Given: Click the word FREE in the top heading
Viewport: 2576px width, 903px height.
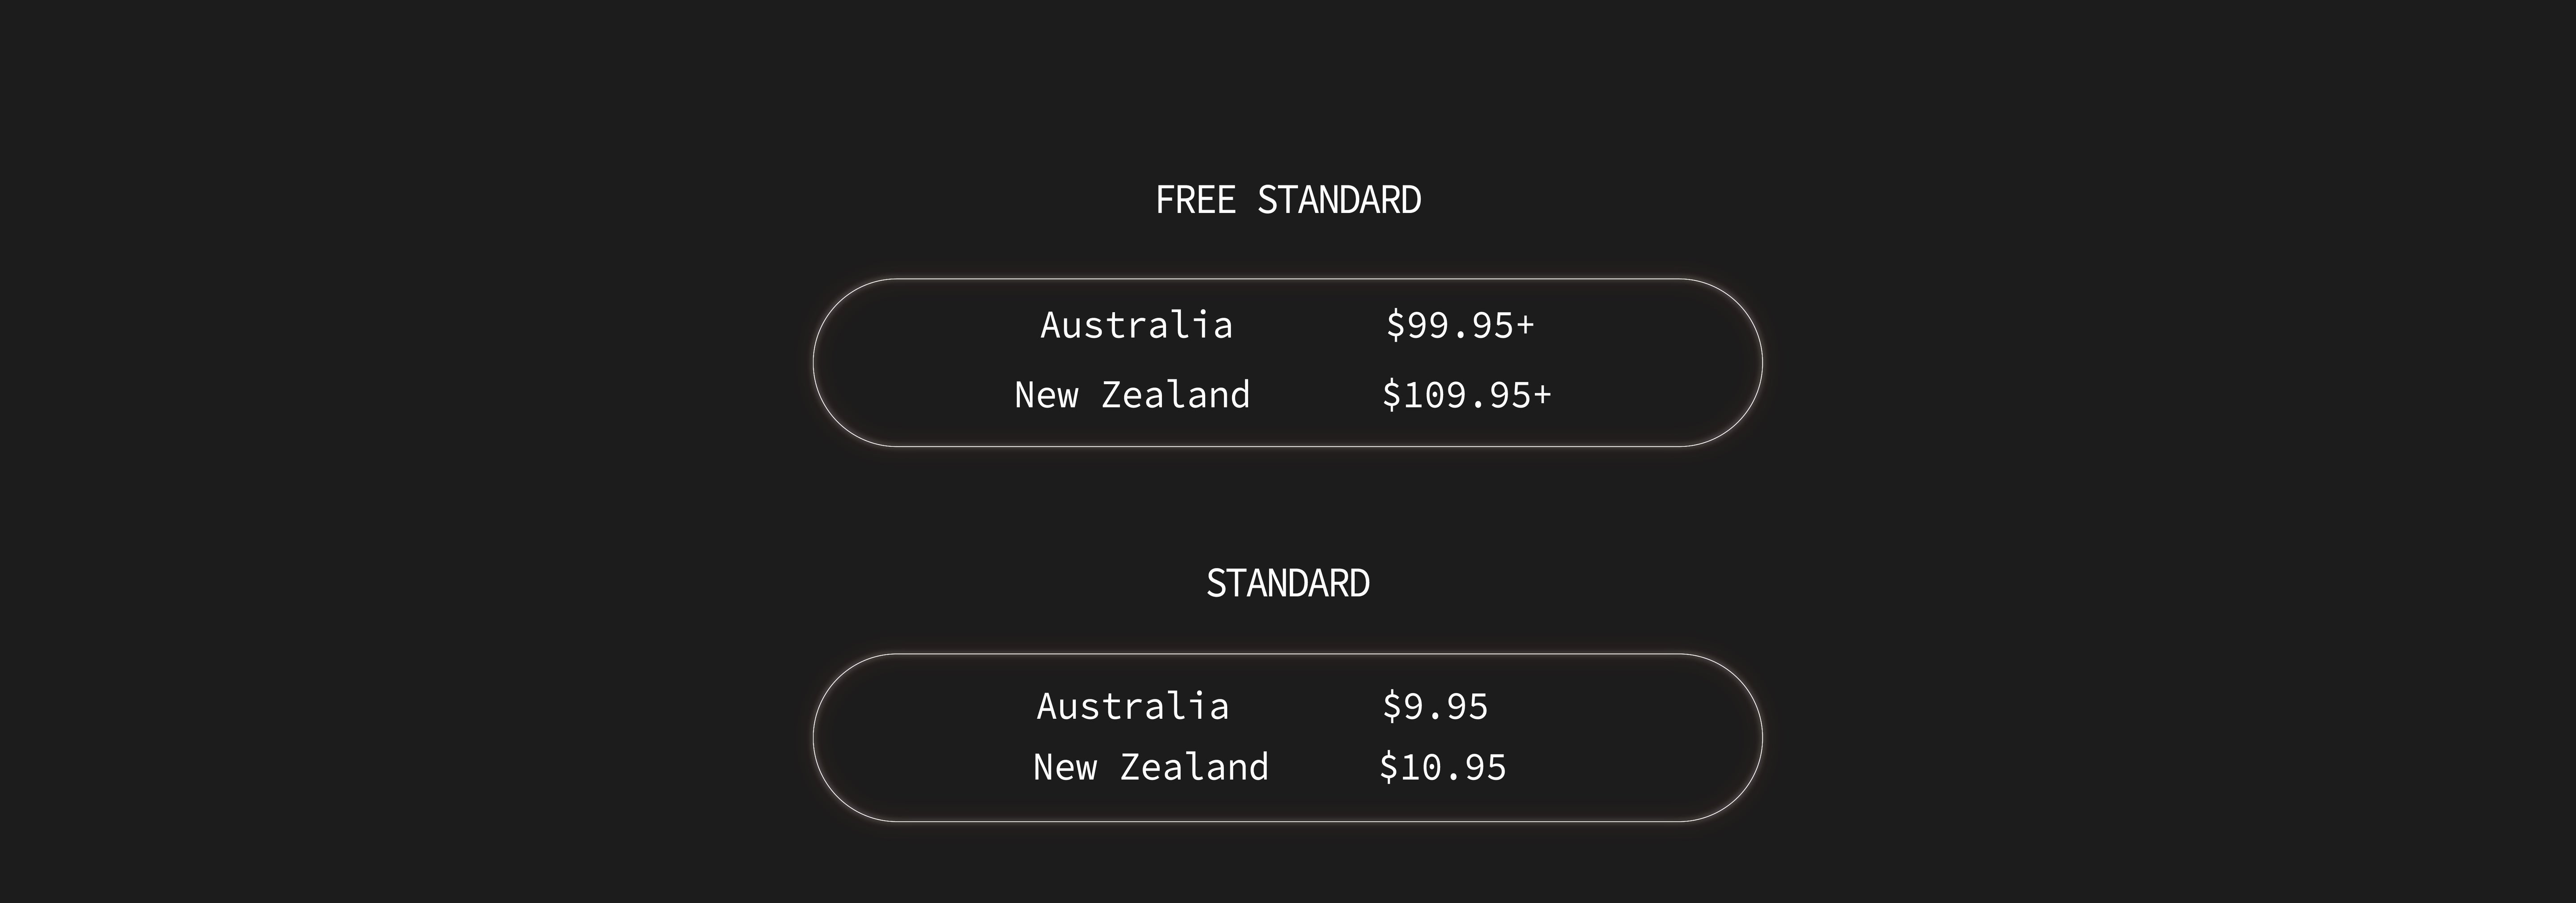Looking at the screenshot, I should 1195,200.
